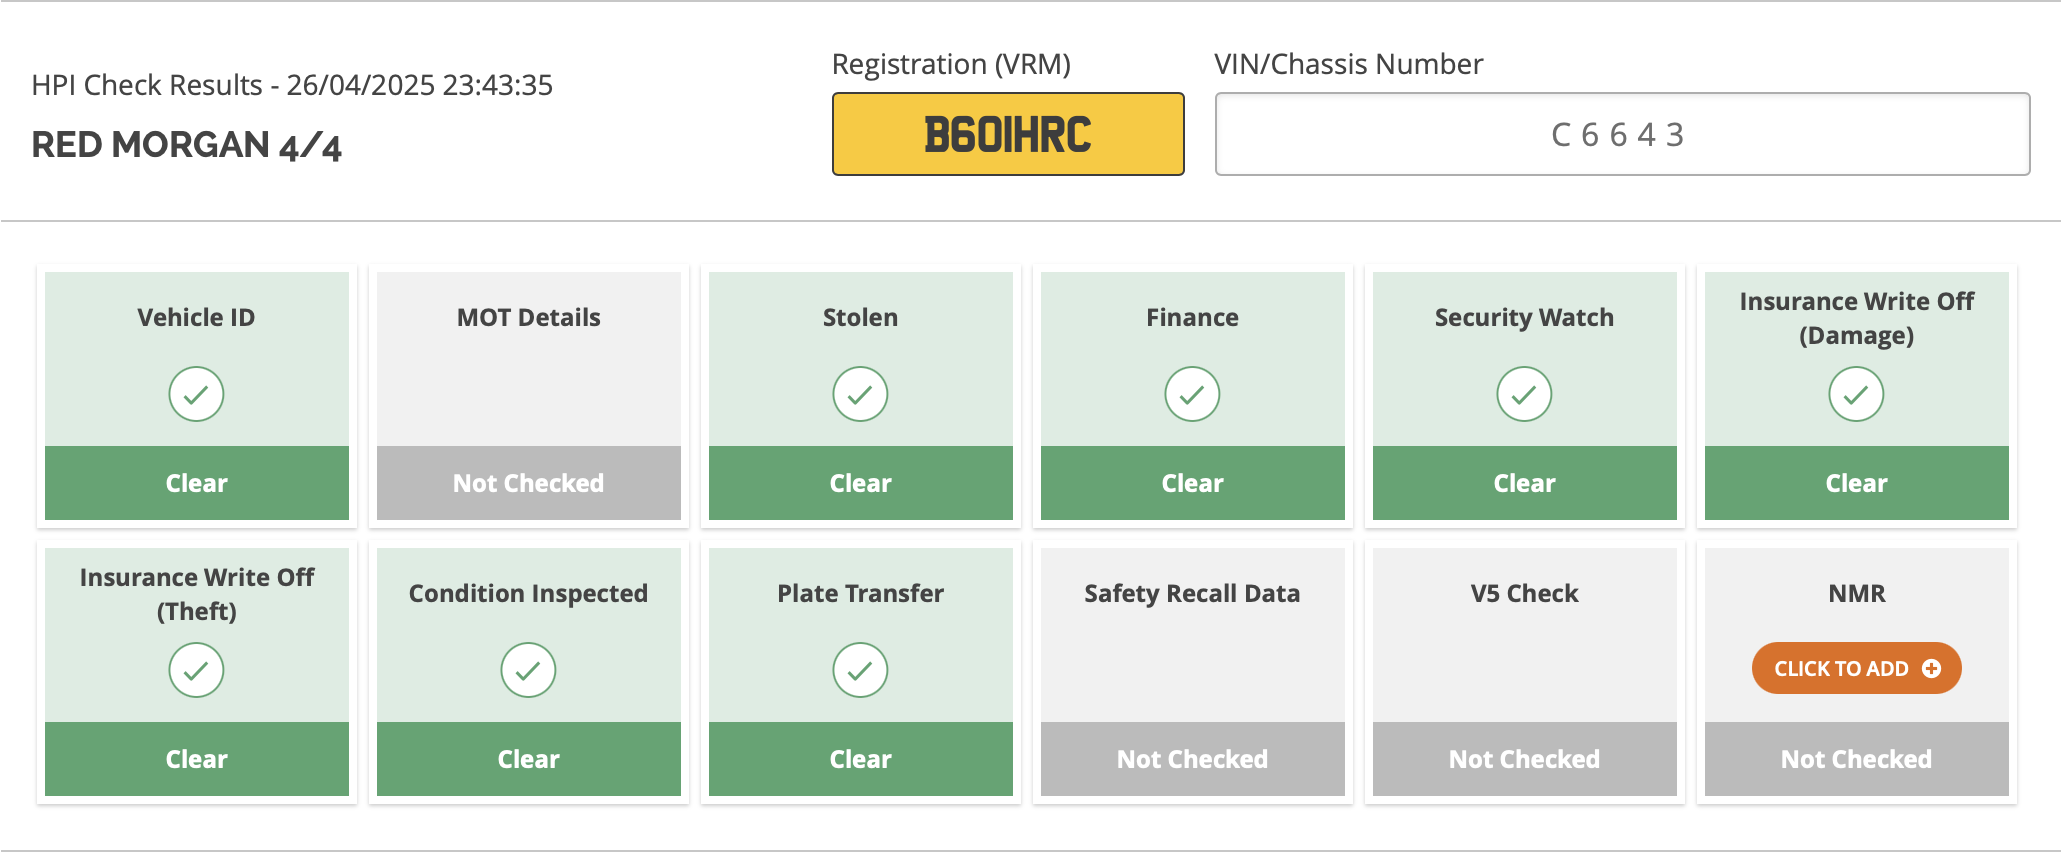Add NMR check with CLICK TO ADD

click(1856, 668)
